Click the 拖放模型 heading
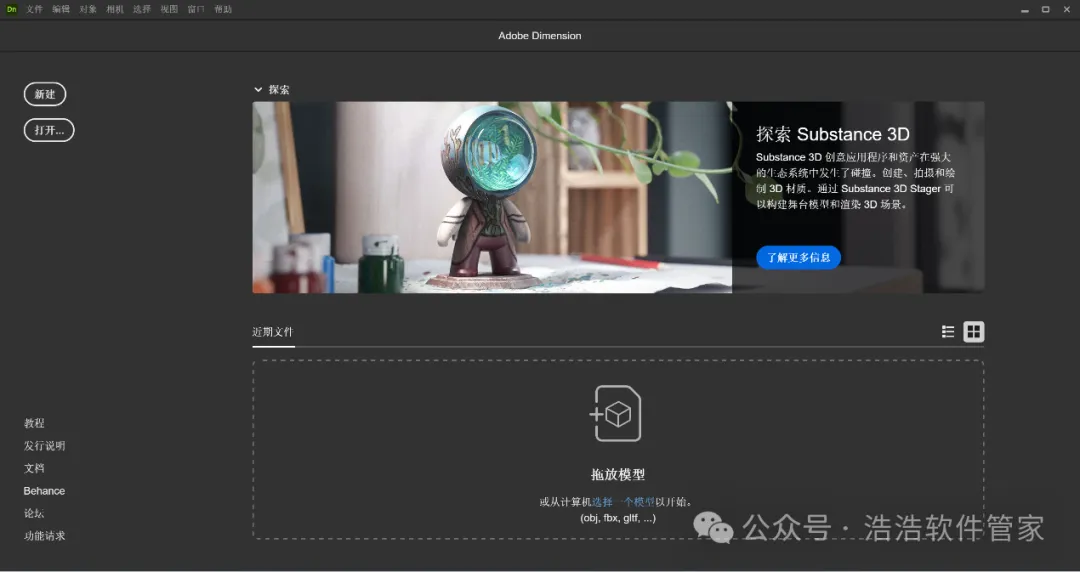This screenshot has height=572, width=1080. click(618, 474)
